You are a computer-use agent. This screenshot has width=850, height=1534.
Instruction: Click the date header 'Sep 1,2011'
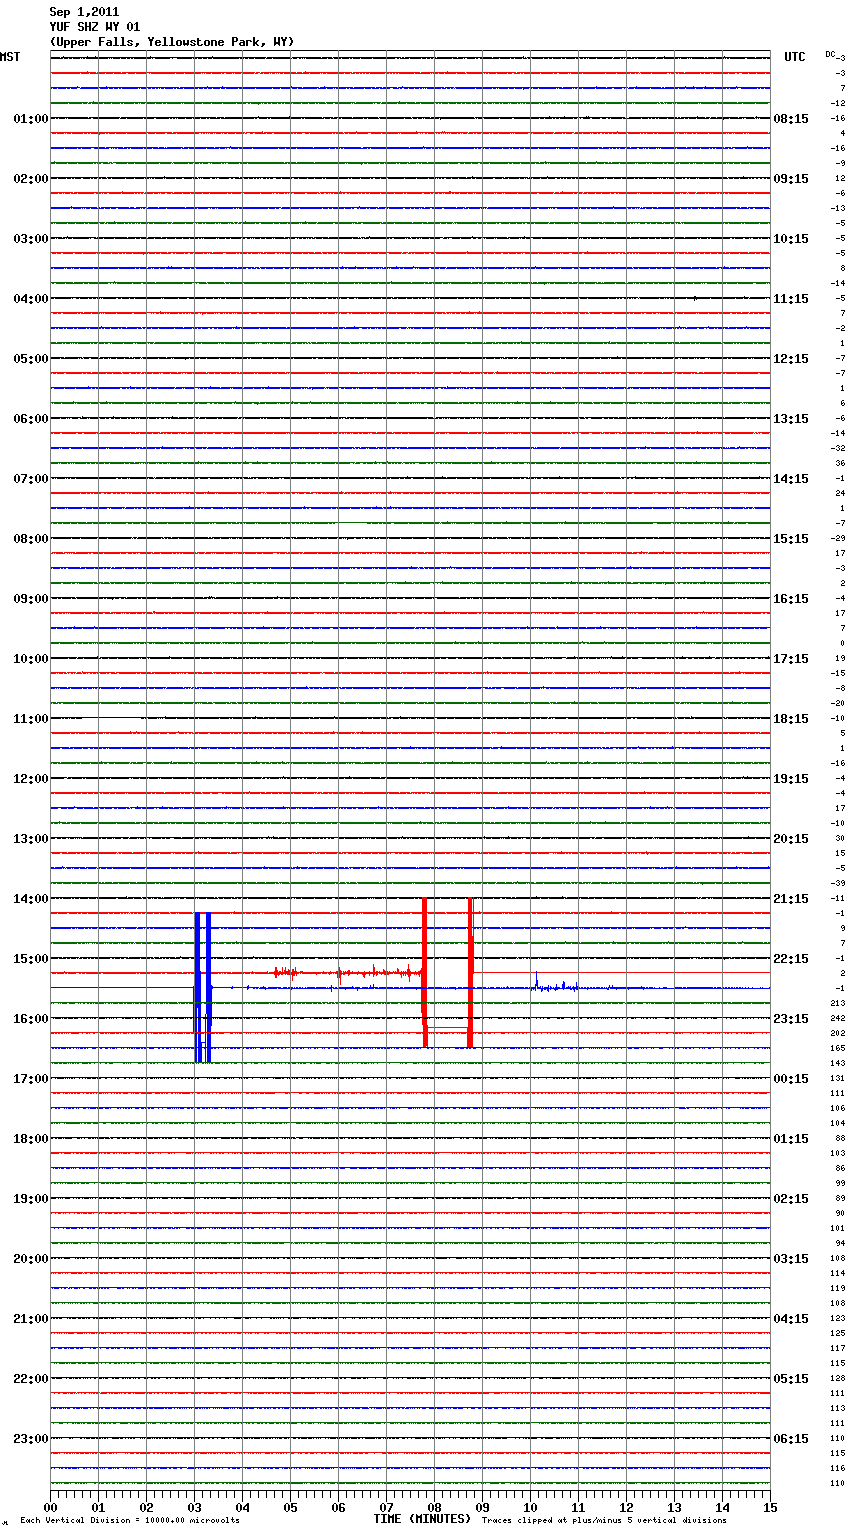pos(84,12)
